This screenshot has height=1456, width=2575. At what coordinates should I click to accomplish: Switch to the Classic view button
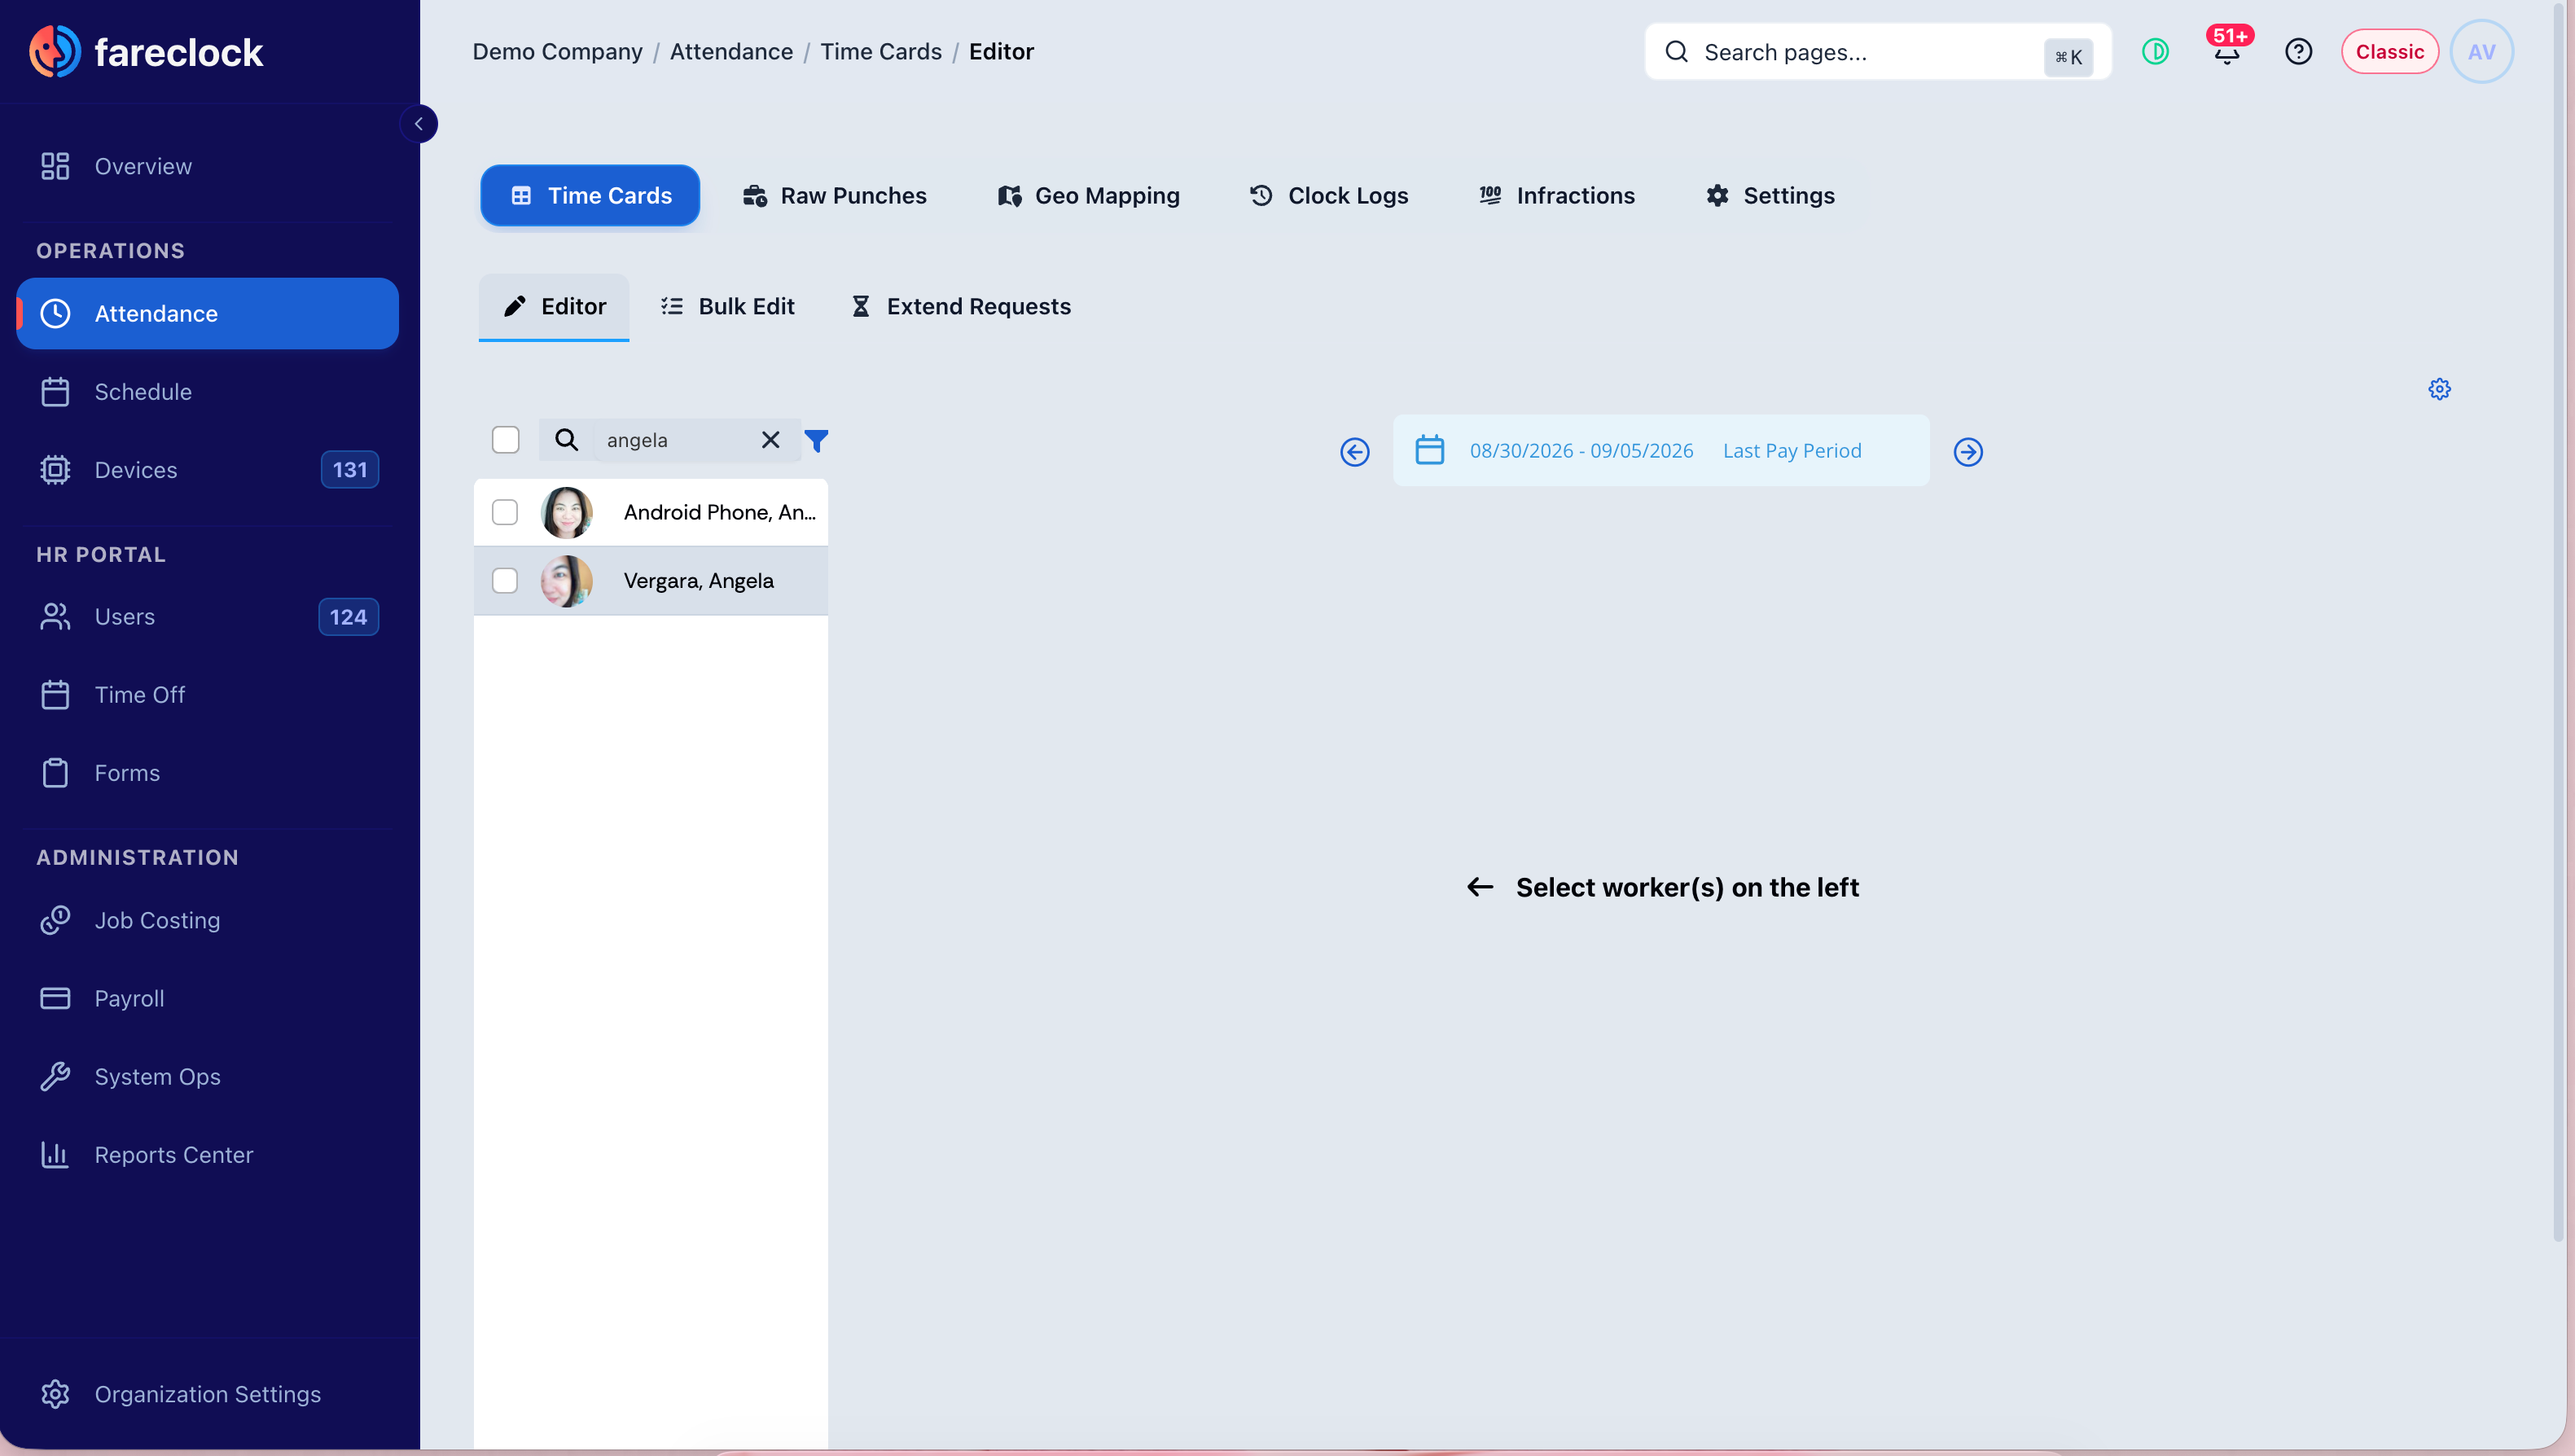coord(2389,52)
